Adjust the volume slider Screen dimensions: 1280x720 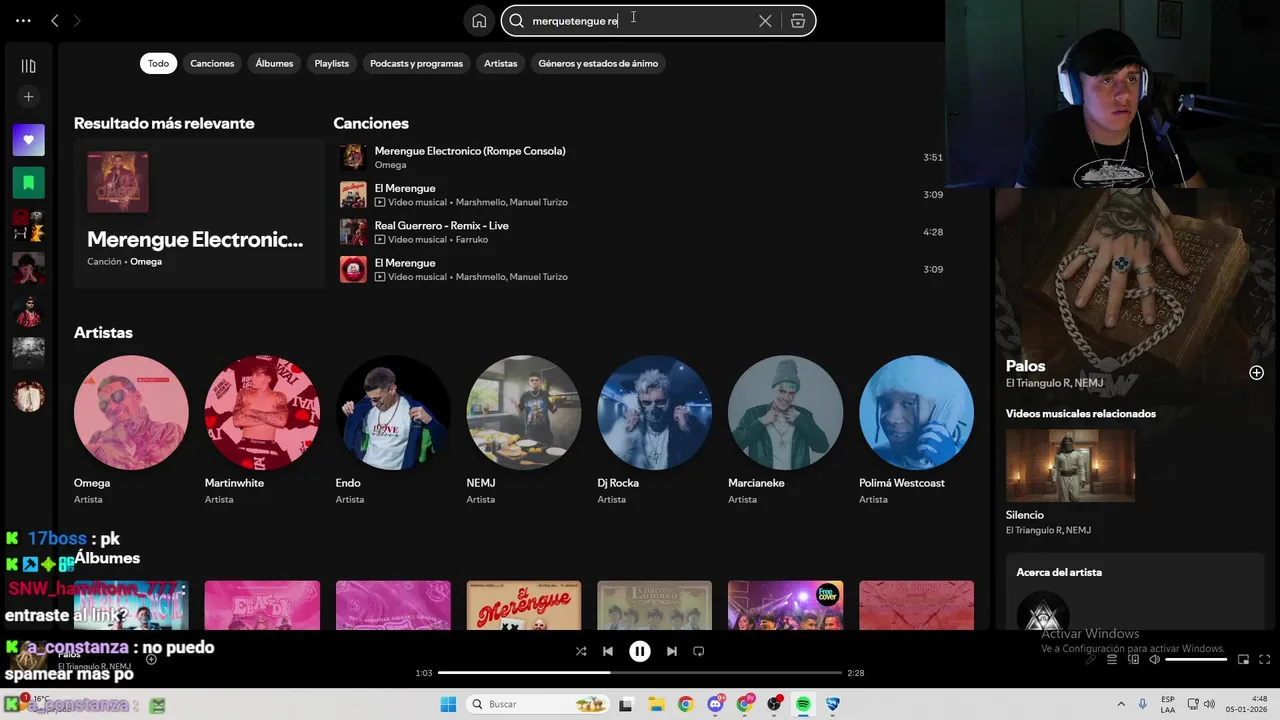point(1196,660)
